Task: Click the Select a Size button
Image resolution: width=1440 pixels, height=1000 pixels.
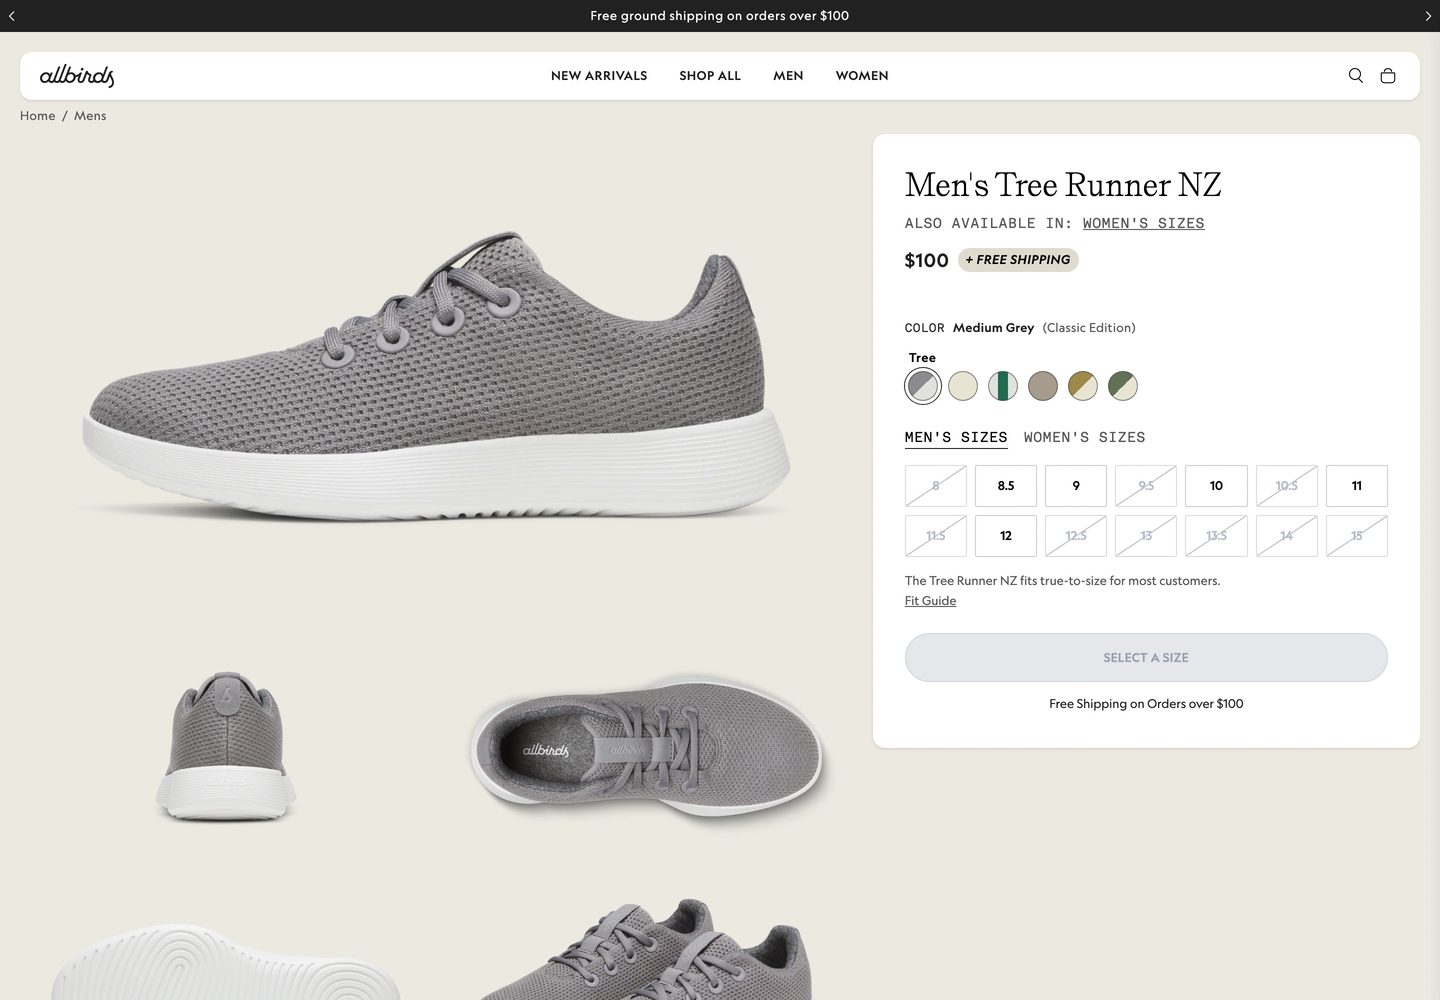Action: (x=1146, y=658)
